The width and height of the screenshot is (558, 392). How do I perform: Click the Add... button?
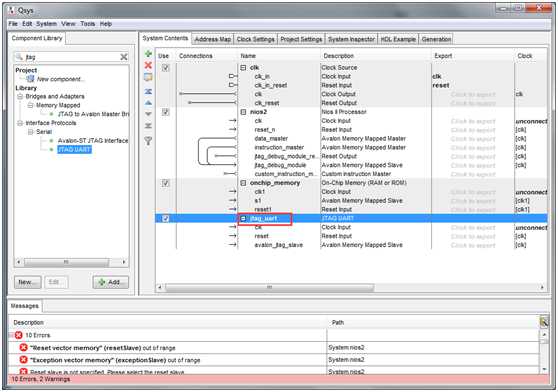tap(111, 282)
